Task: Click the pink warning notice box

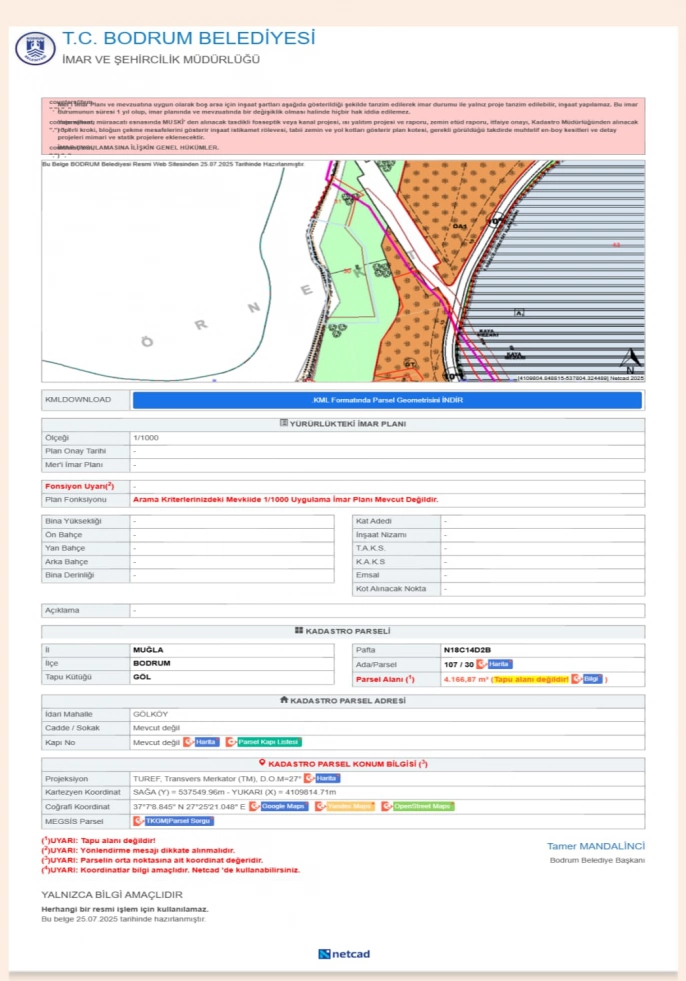Action: tap(343, 125)
